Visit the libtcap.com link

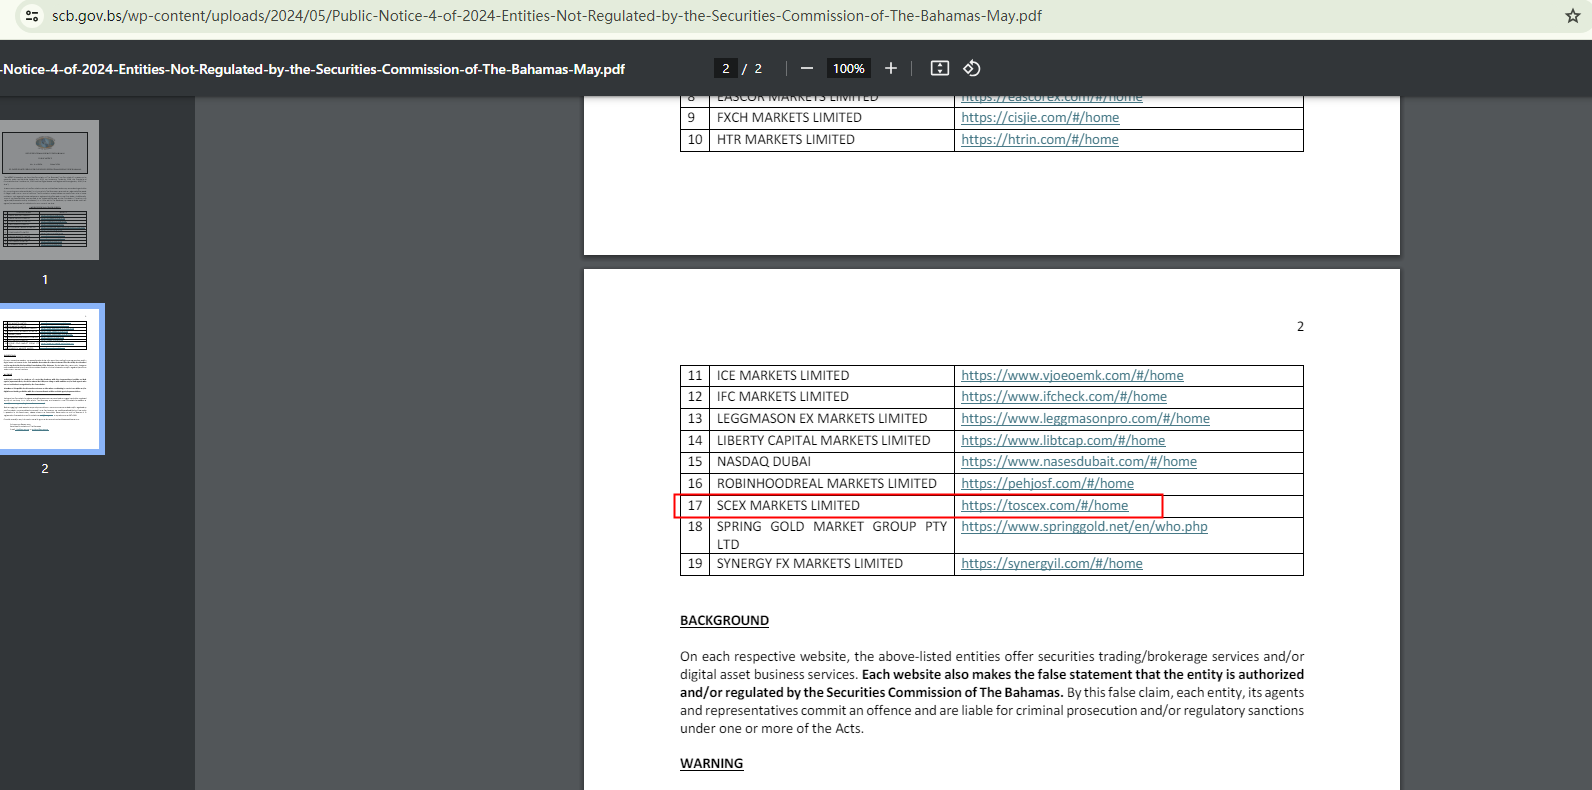[x=1062, y=441]
